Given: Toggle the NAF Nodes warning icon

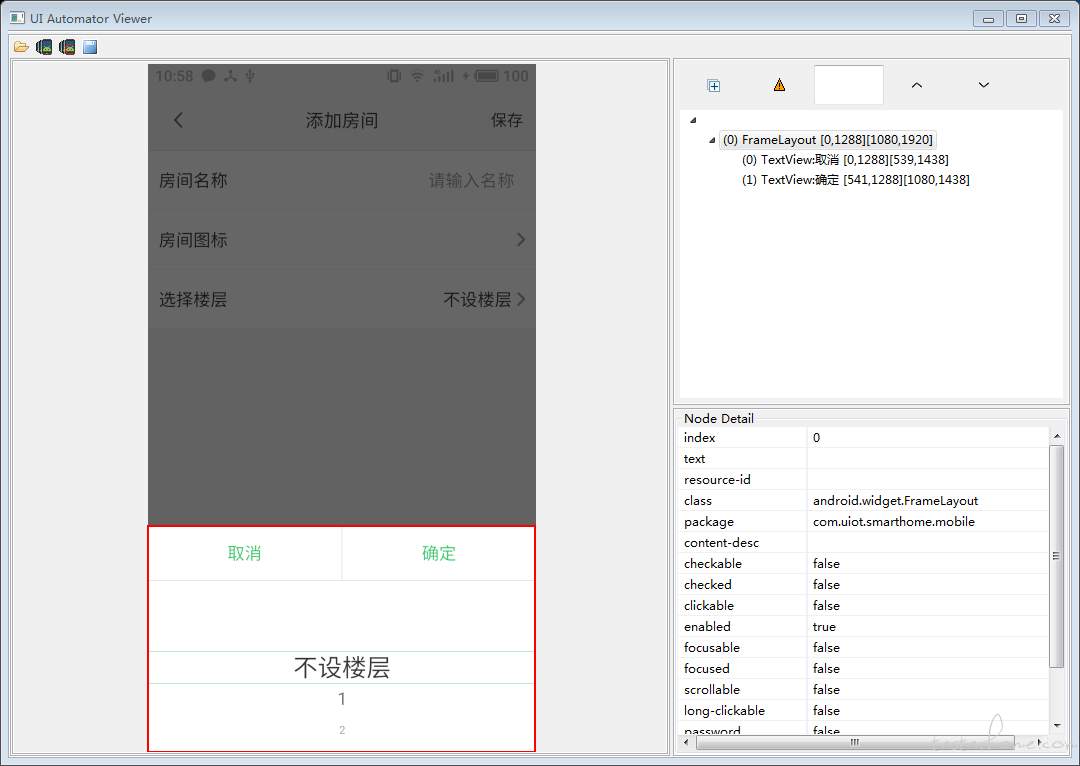Looking at the screenshot, I should point(779,85).
